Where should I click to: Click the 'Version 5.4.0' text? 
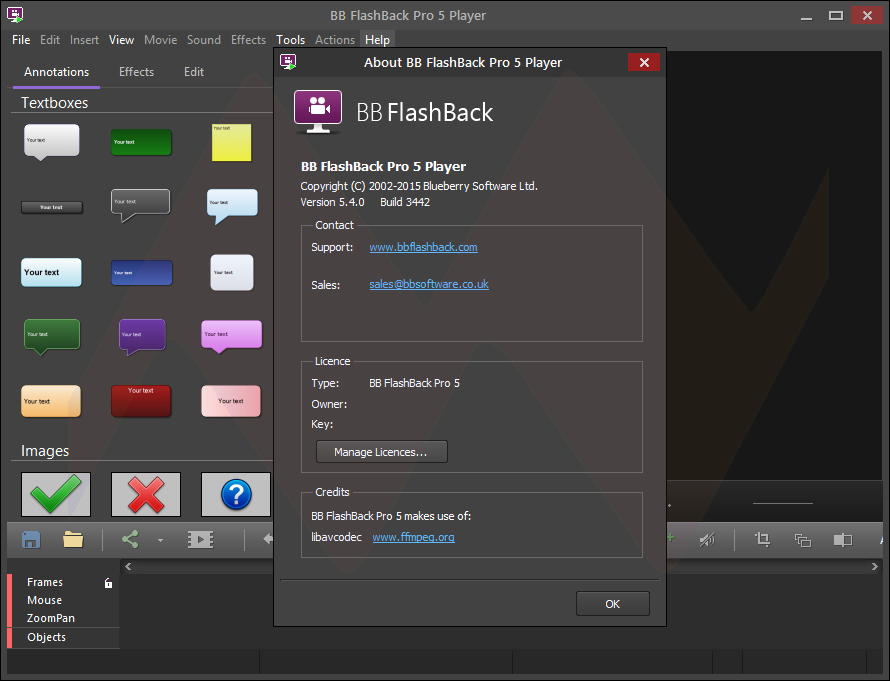point(332,202)
